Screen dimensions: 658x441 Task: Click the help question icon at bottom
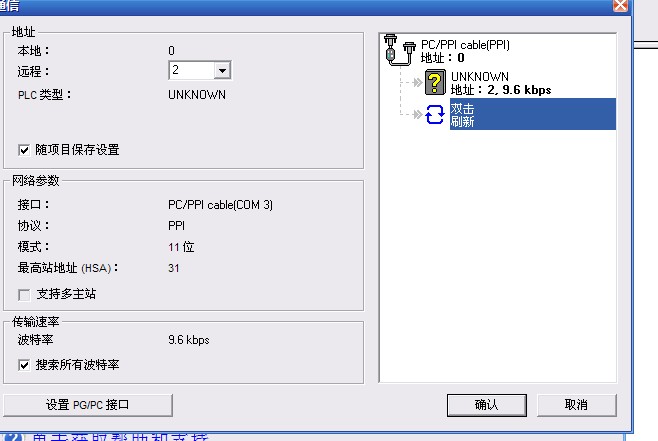tap(14, 437)
